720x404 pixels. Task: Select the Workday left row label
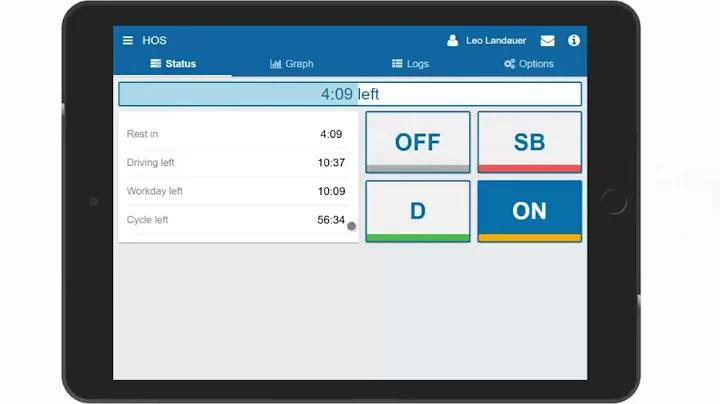point(154,191)
